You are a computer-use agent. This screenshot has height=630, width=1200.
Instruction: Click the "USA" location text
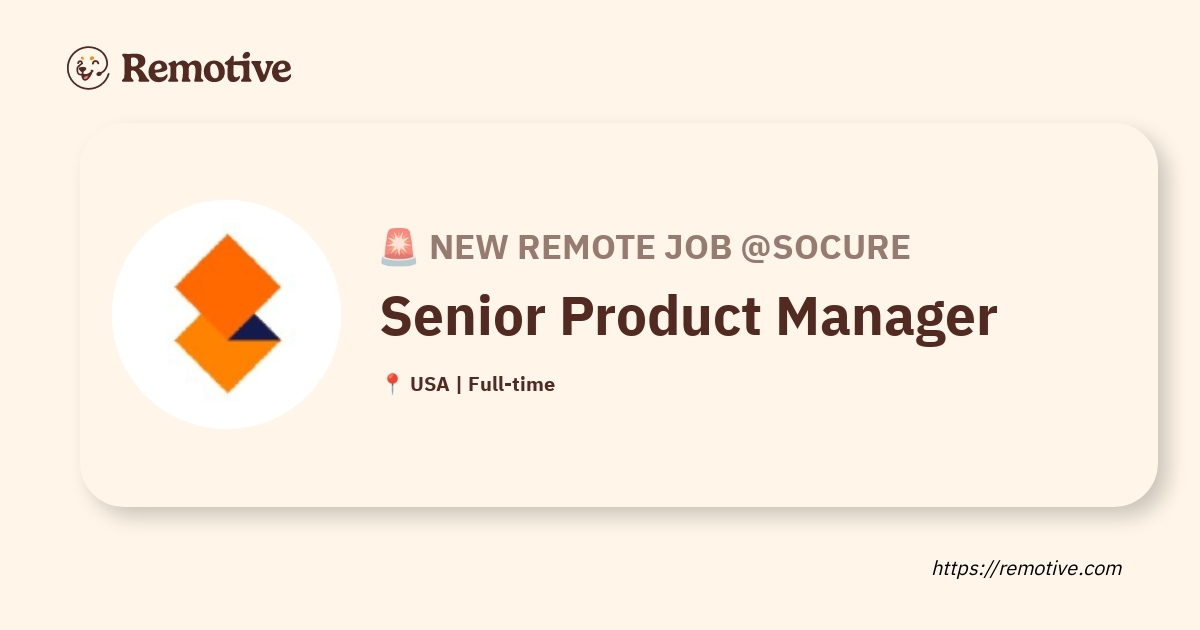coord(429,384)
